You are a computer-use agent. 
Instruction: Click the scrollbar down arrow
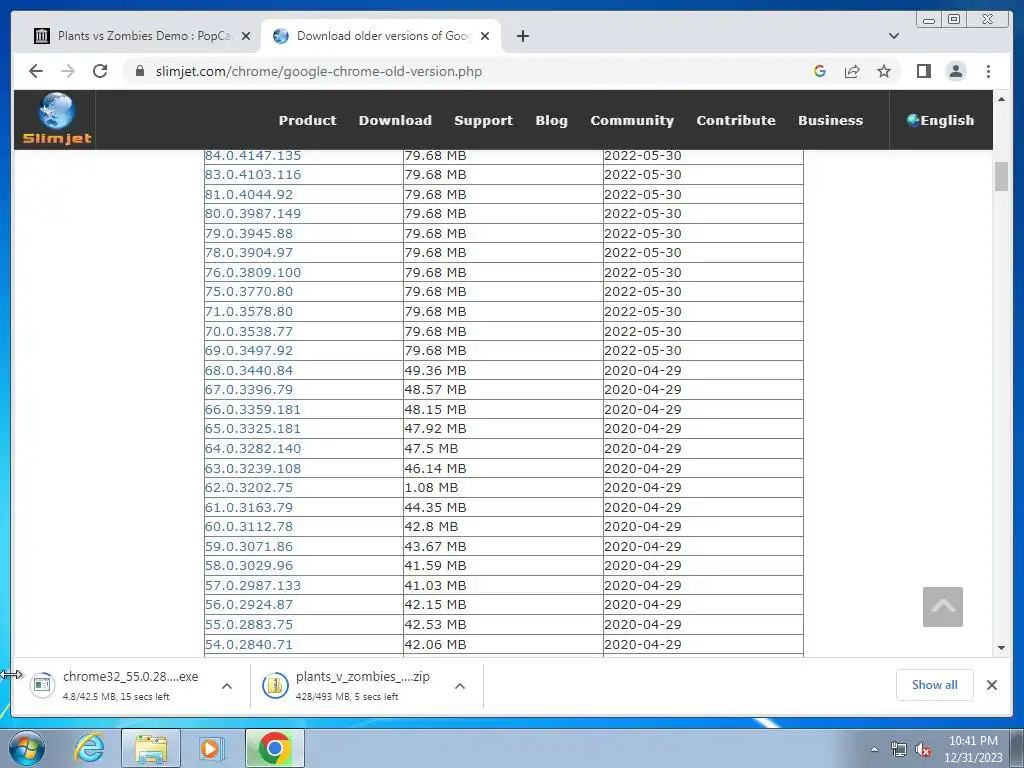coord(1001,648)
